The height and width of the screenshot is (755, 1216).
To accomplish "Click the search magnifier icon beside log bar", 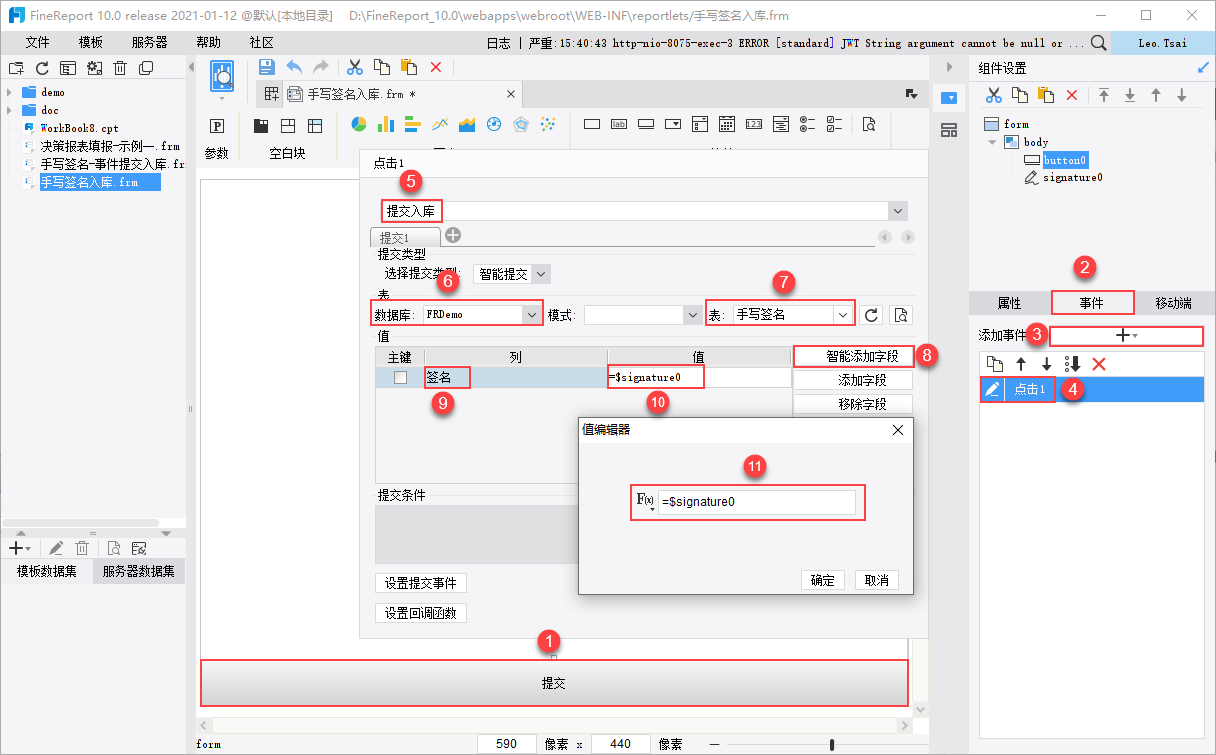I will coord(1098,43).
